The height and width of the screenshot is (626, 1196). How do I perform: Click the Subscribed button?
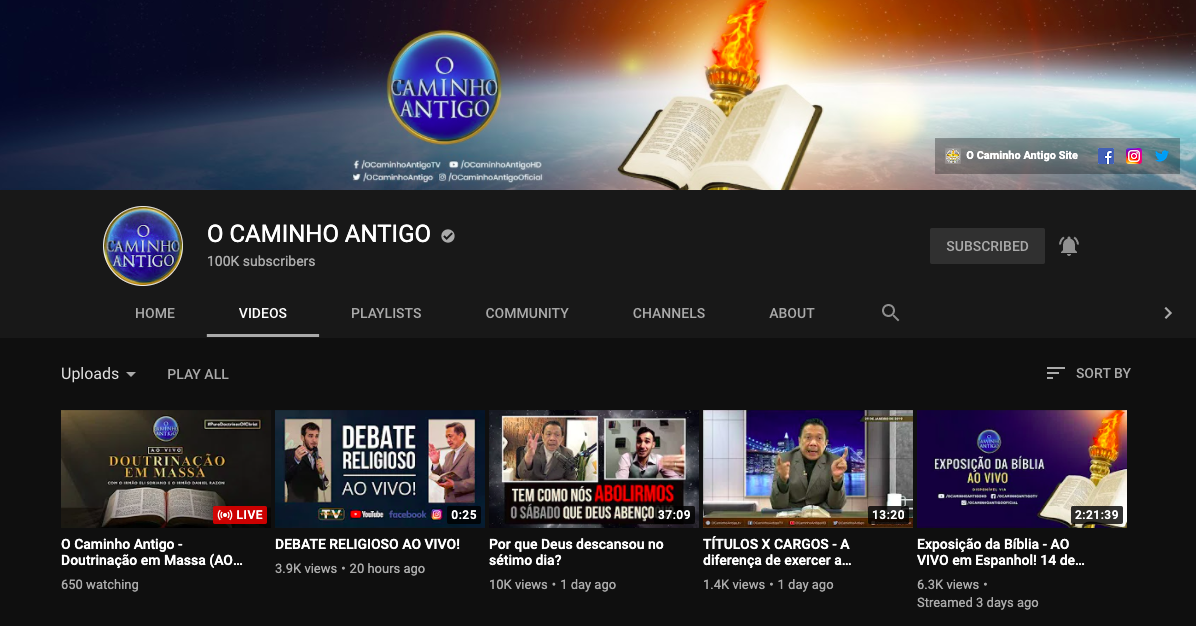[x=987, y=246]
